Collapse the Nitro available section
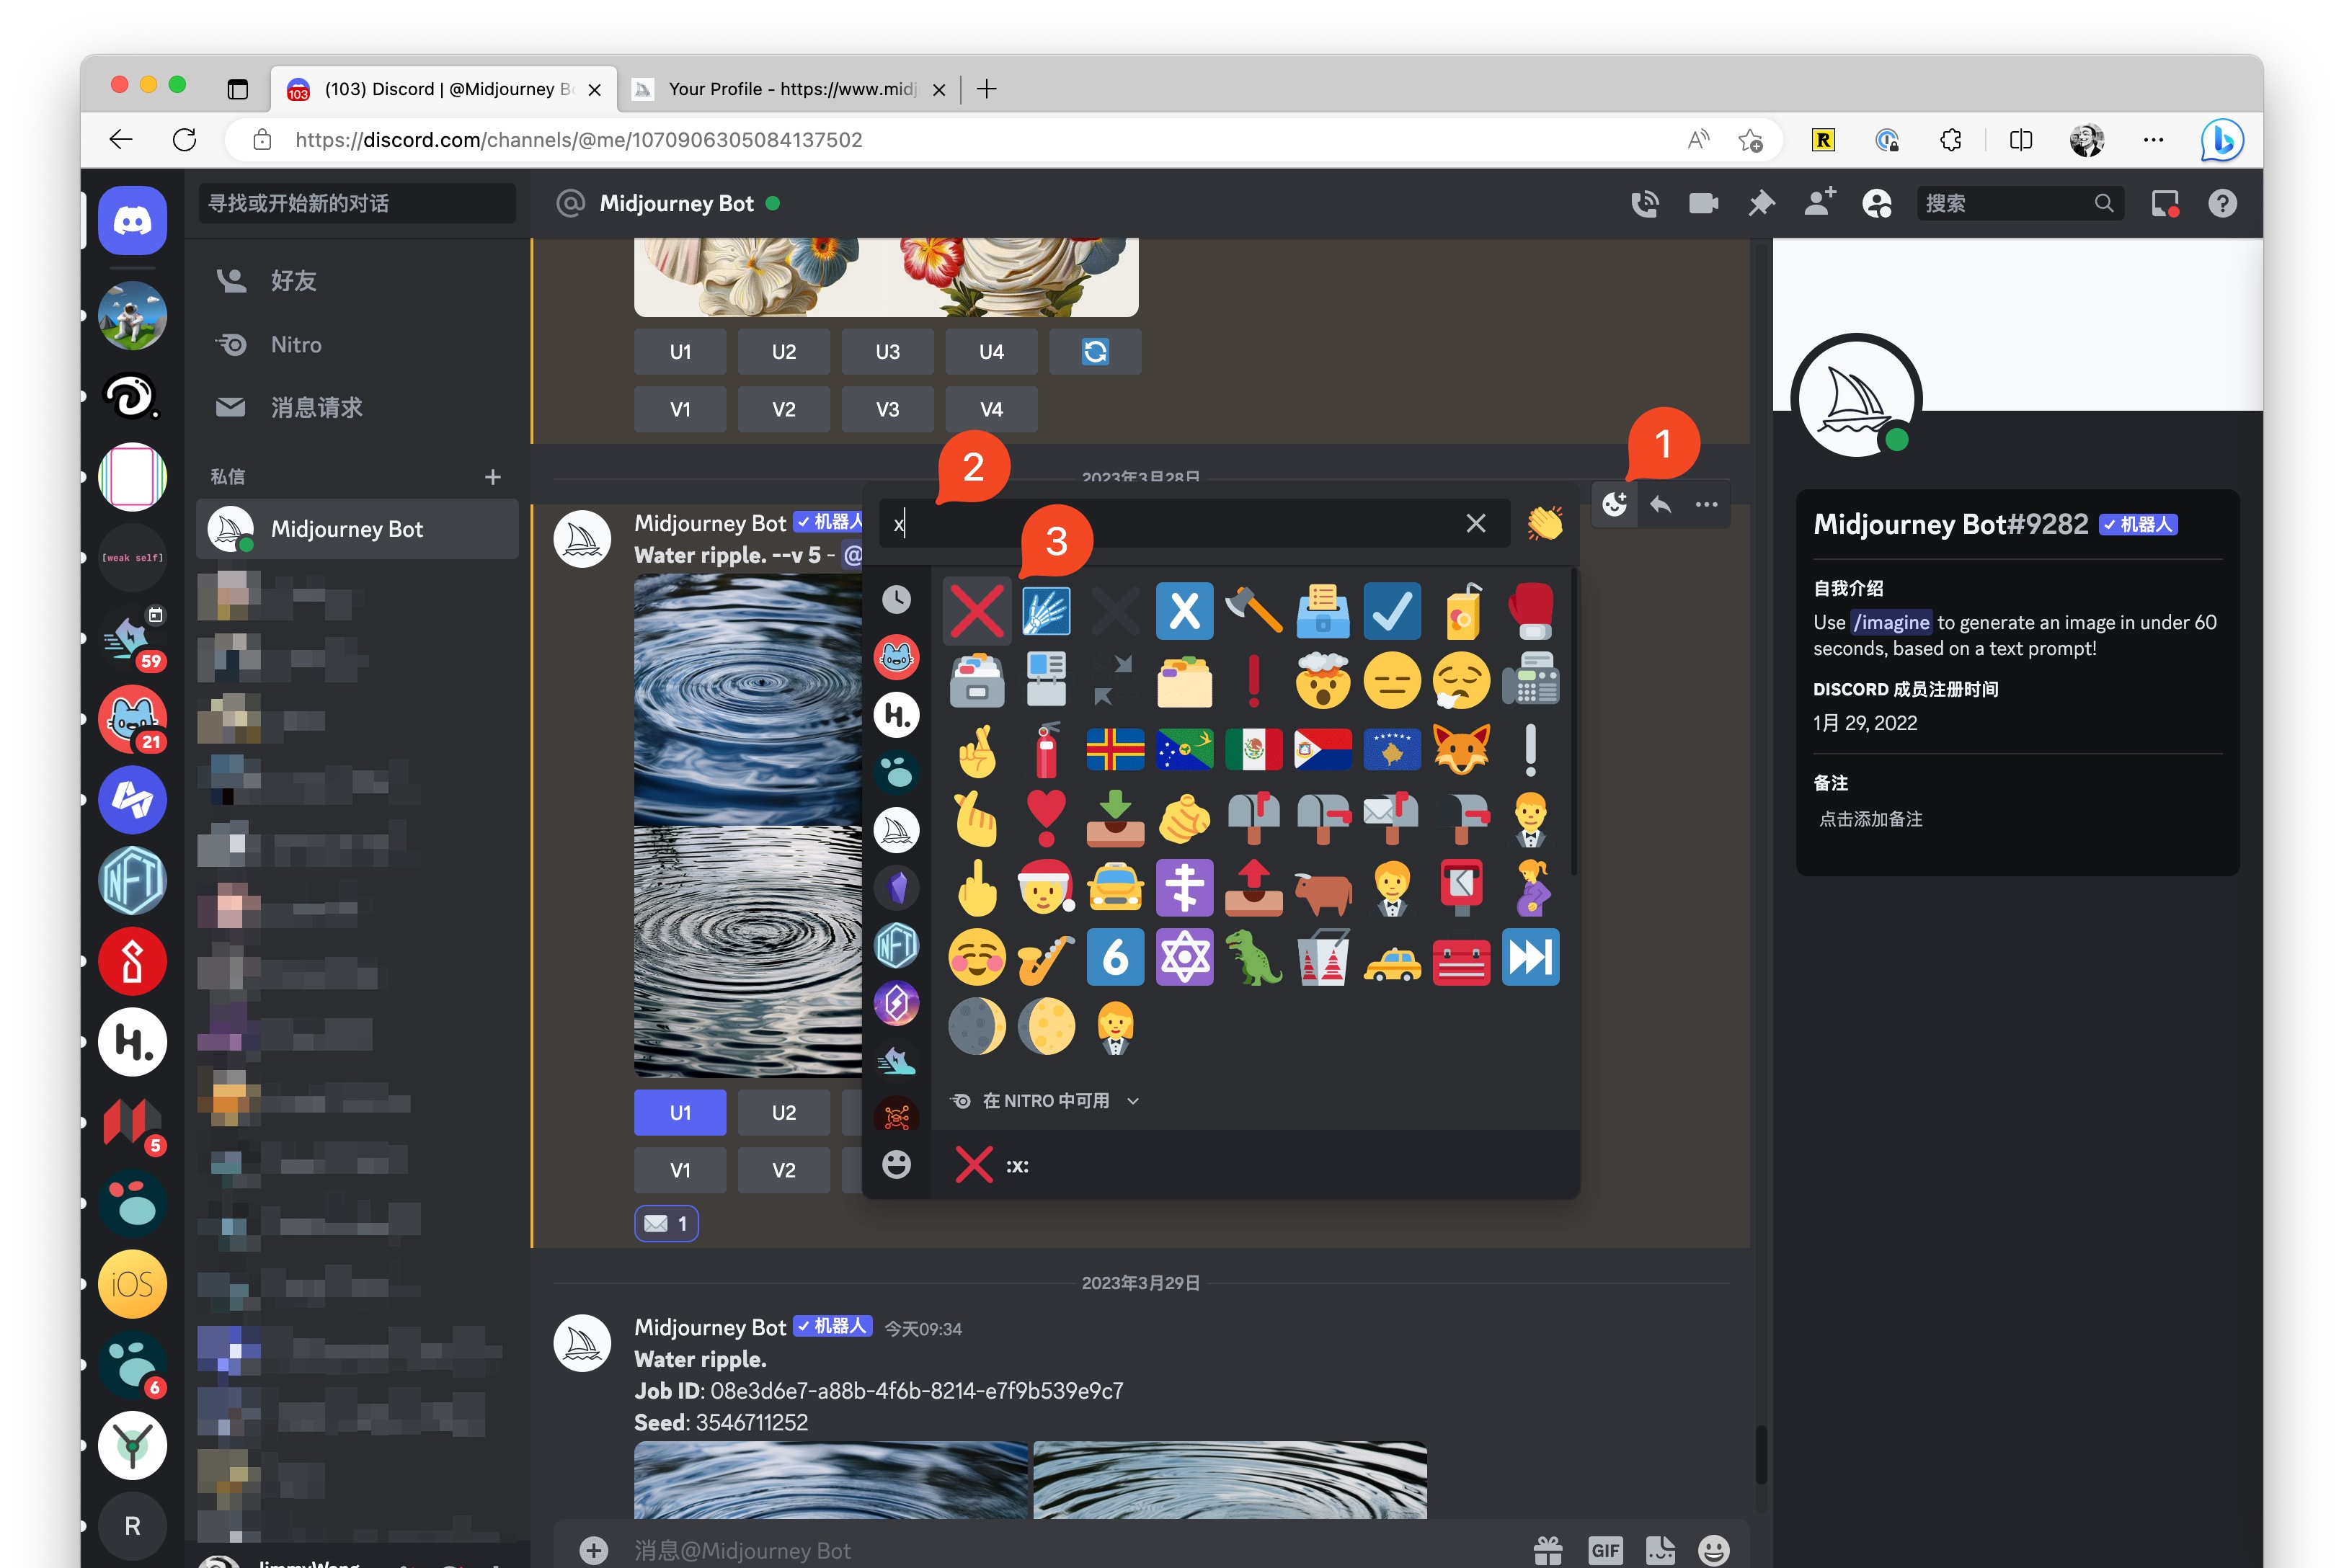Screen dimensions: 2344x1568 [1045, 1100]
